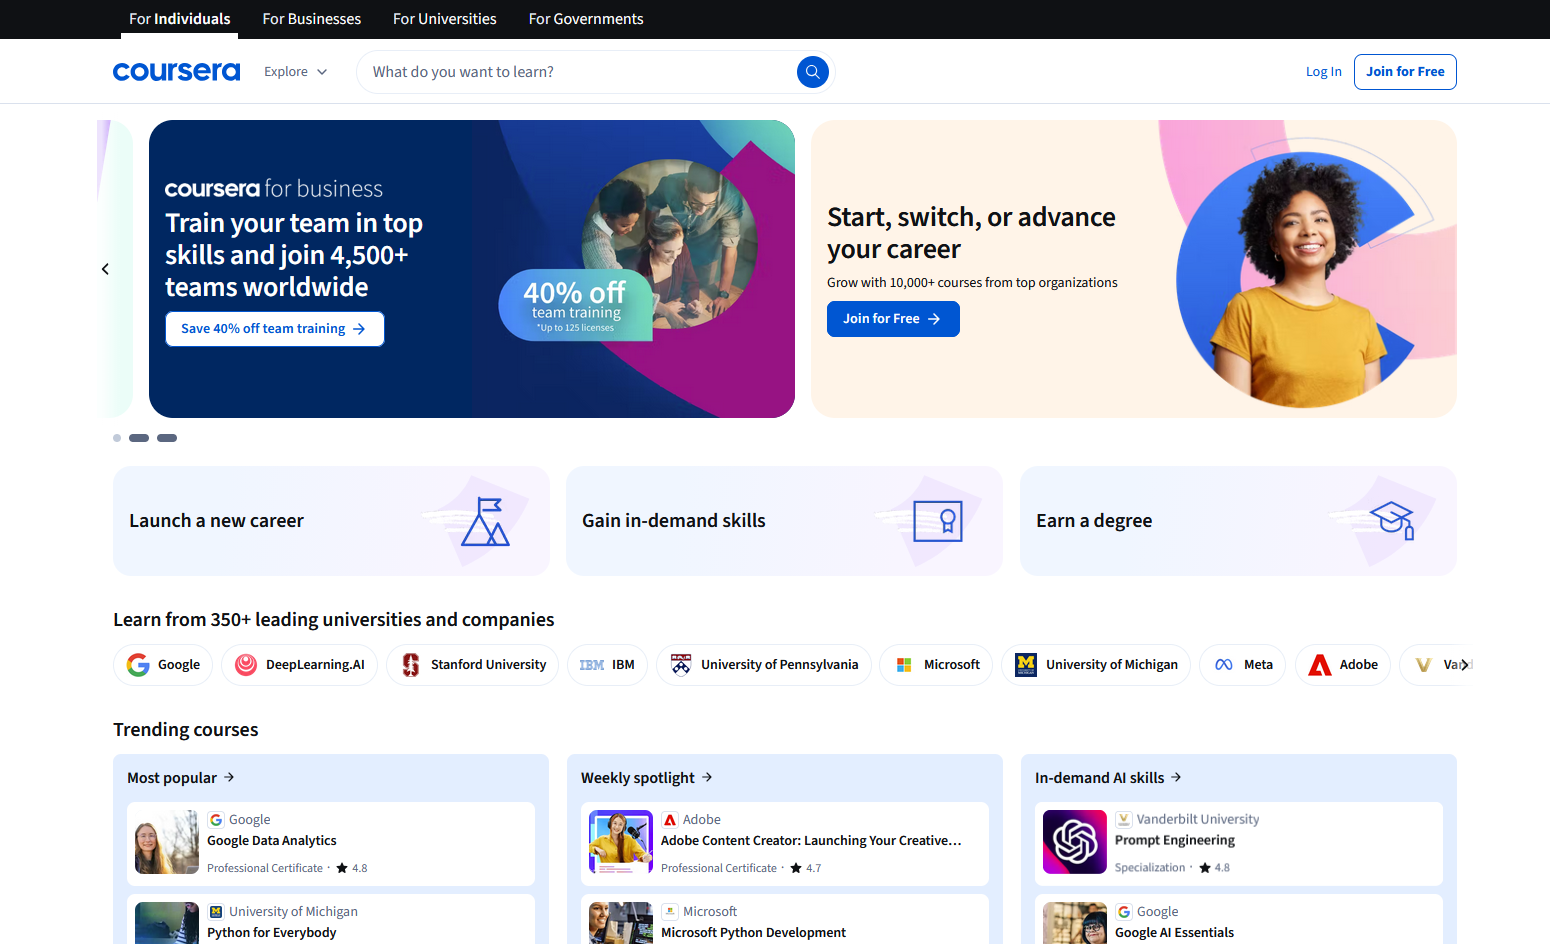Select the second carousel dot indicator
This screenshot has width=1550, height=944.
pos(139,438)
